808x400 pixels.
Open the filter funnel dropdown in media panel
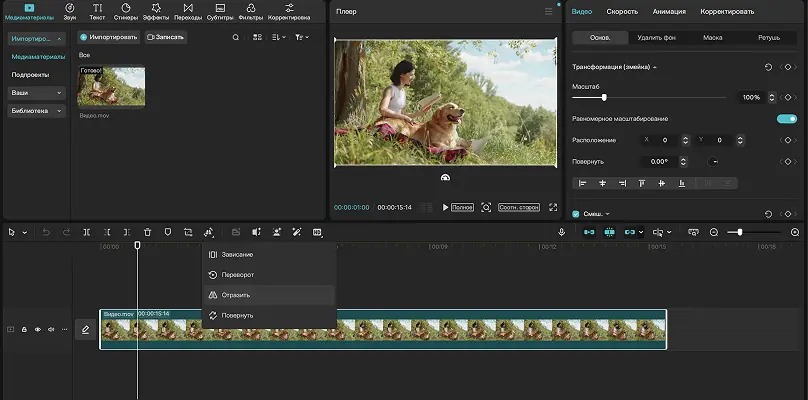302,37
